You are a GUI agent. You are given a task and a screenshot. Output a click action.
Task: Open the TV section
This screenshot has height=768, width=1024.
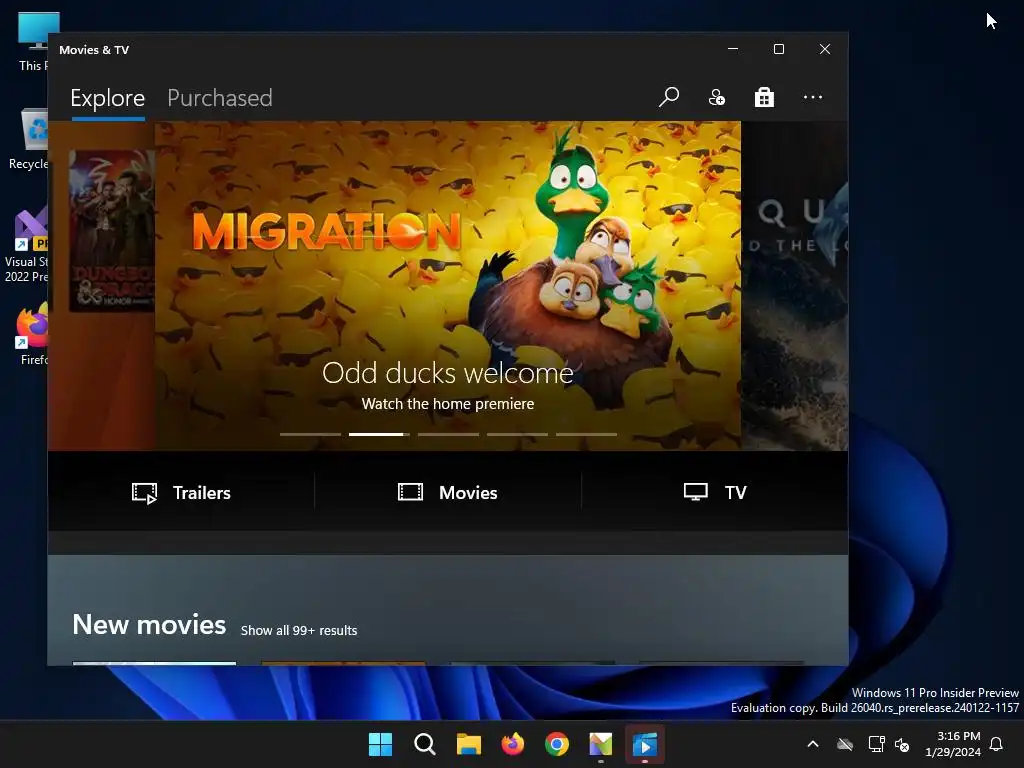(x=715, y=492)
